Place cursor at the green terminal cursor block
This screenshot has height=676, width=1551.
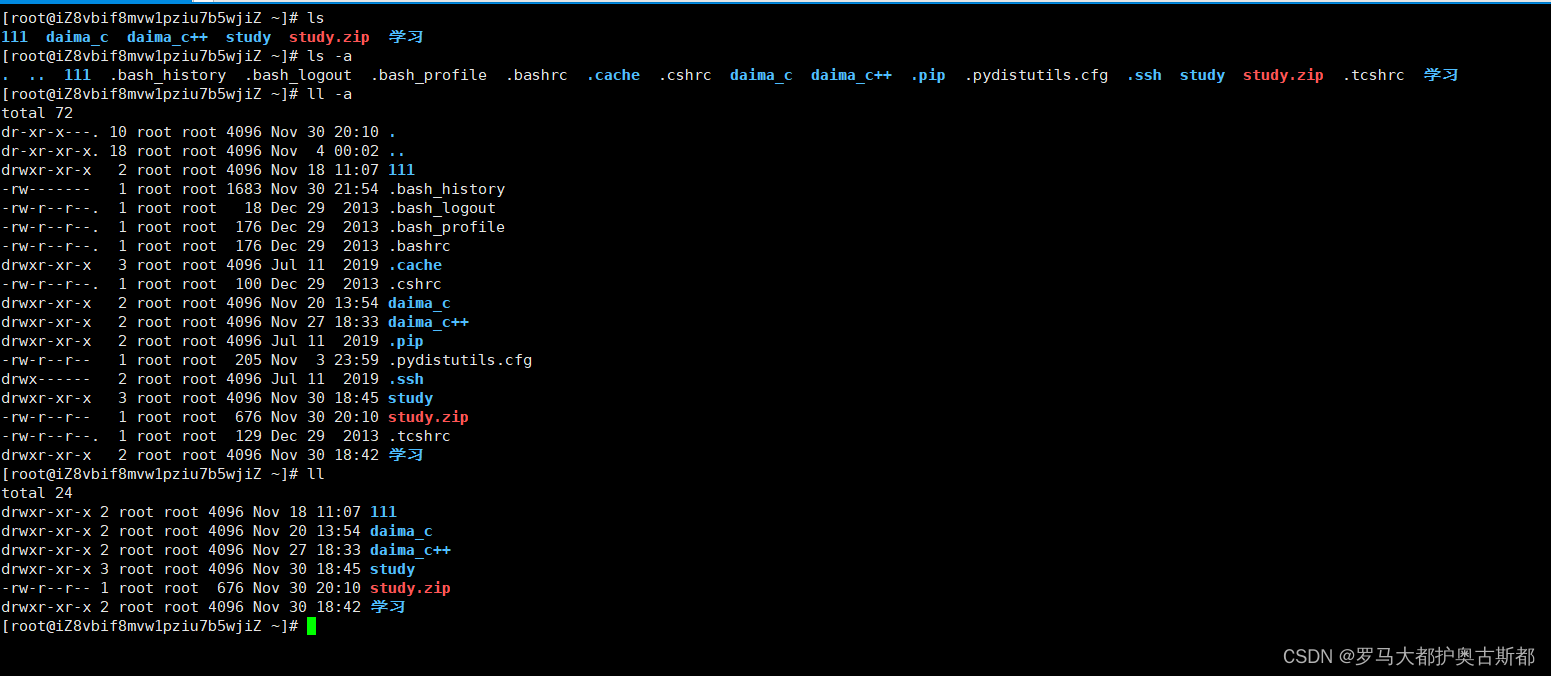click(311, 625)
